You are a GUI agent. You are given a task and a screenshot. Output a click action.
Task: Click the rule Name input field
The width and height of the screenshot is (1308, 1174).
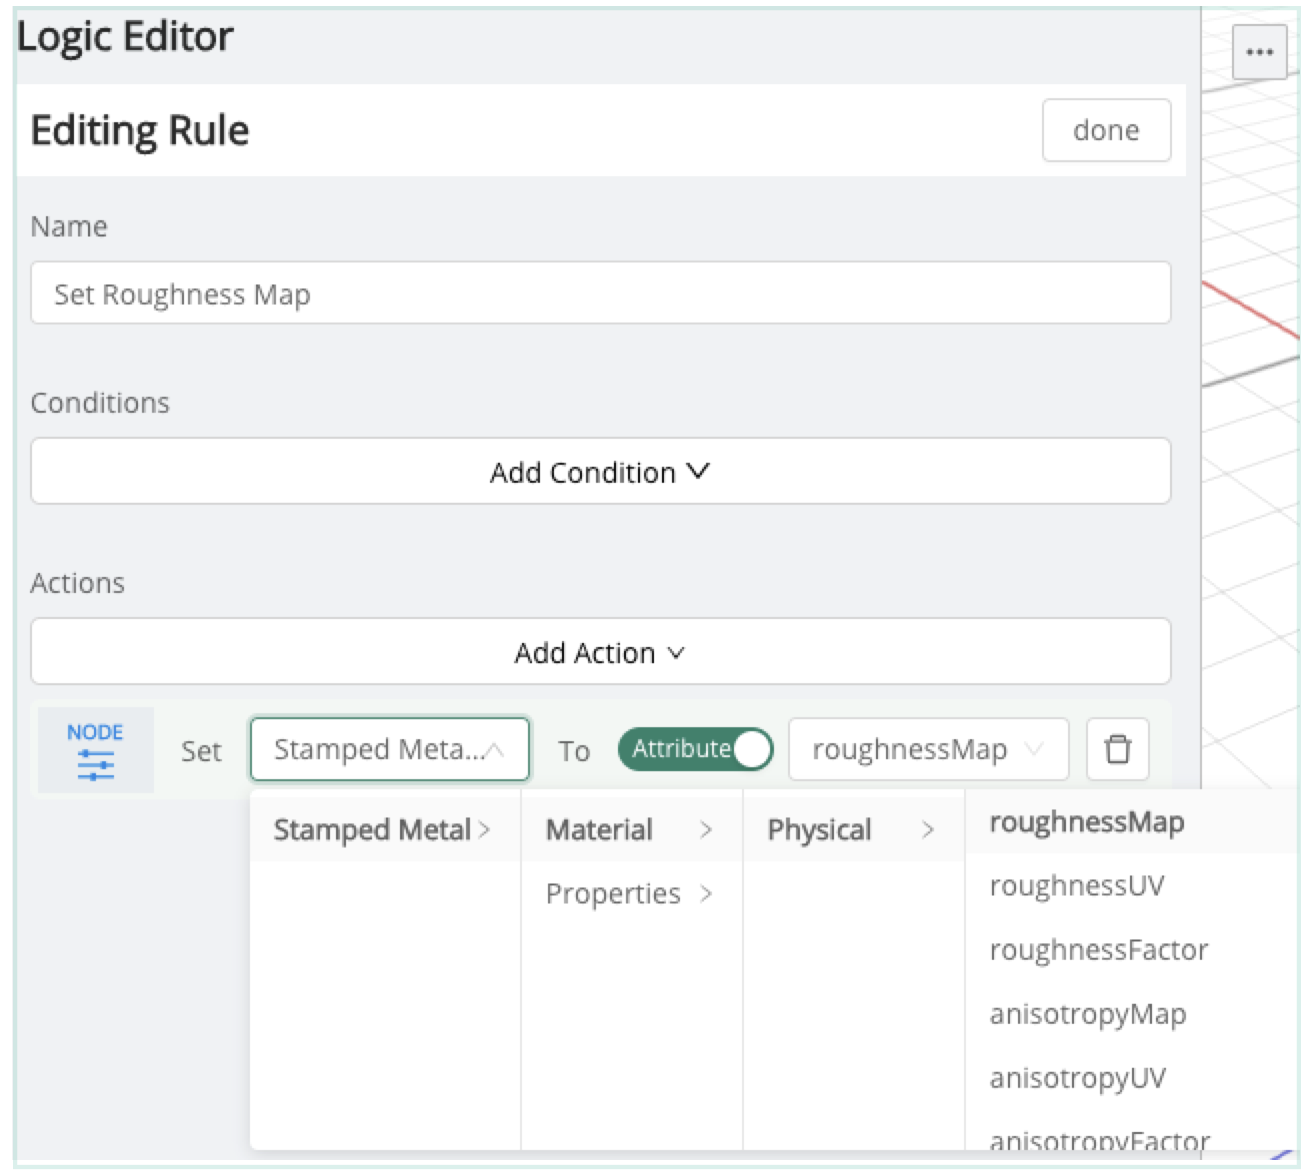pyautogui.click(x=600, y=294)
